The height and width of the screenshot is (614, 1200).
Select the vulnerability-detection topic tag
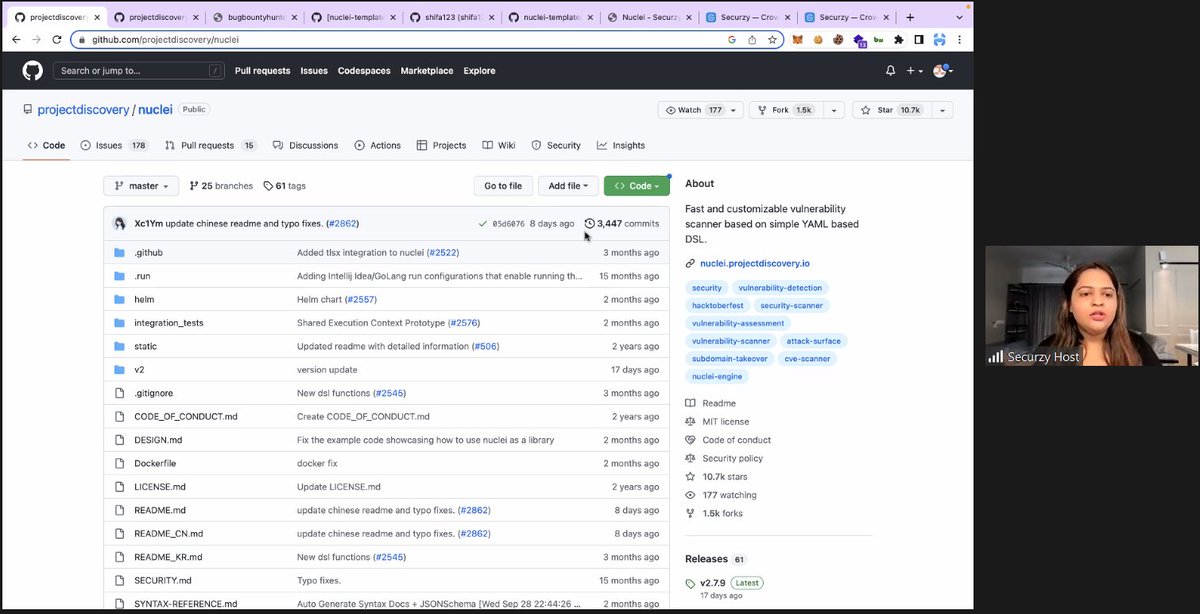(x=780, y=288)
